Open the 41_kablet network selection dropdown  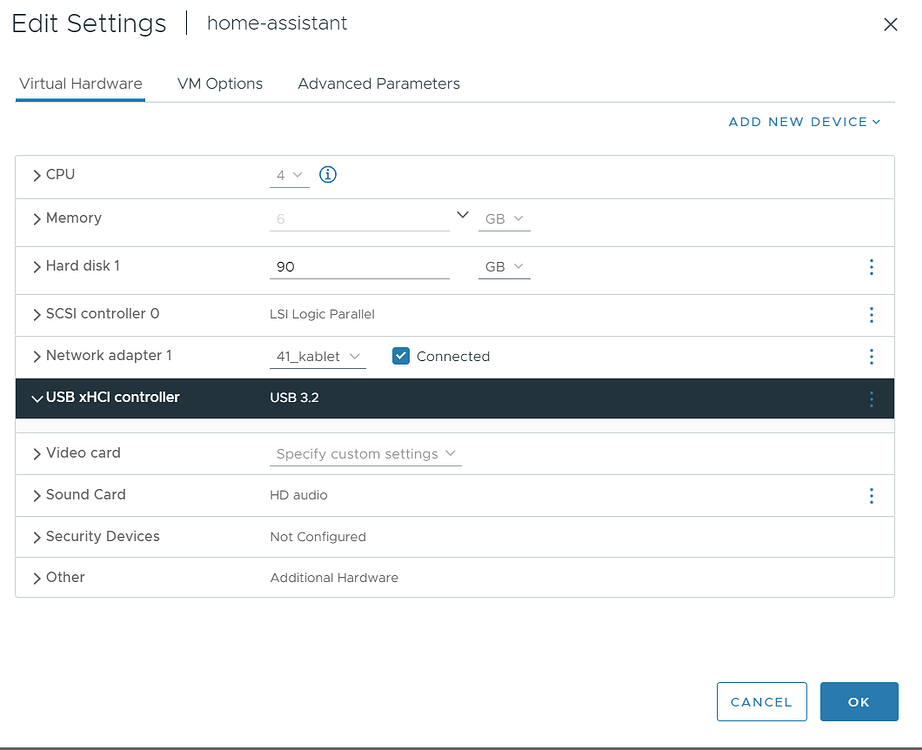tap(317, 356)
